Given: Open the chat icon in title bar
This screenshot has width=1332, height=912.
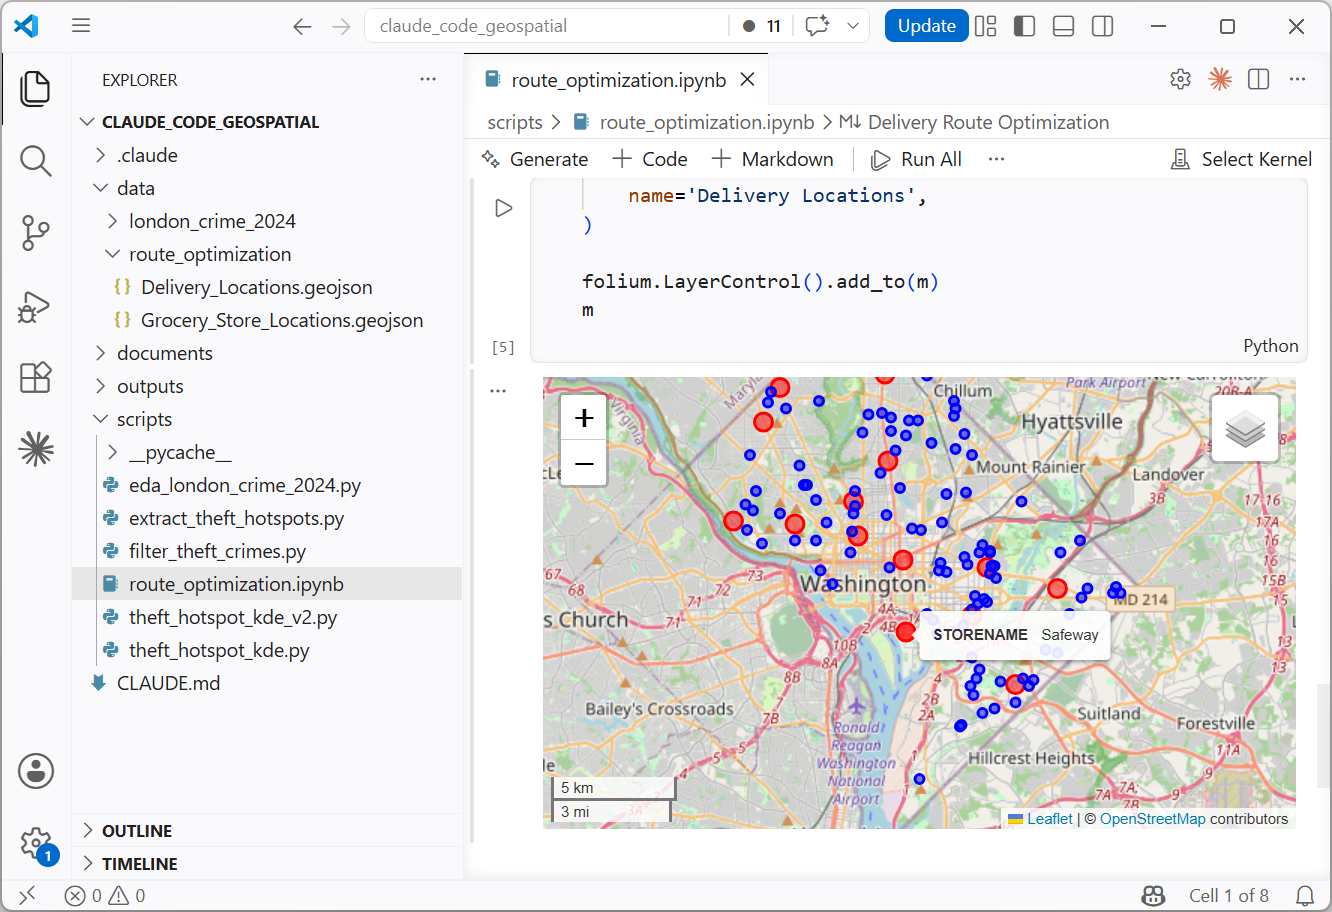Looking at the screenshot, I should click(x=817, y=26).
